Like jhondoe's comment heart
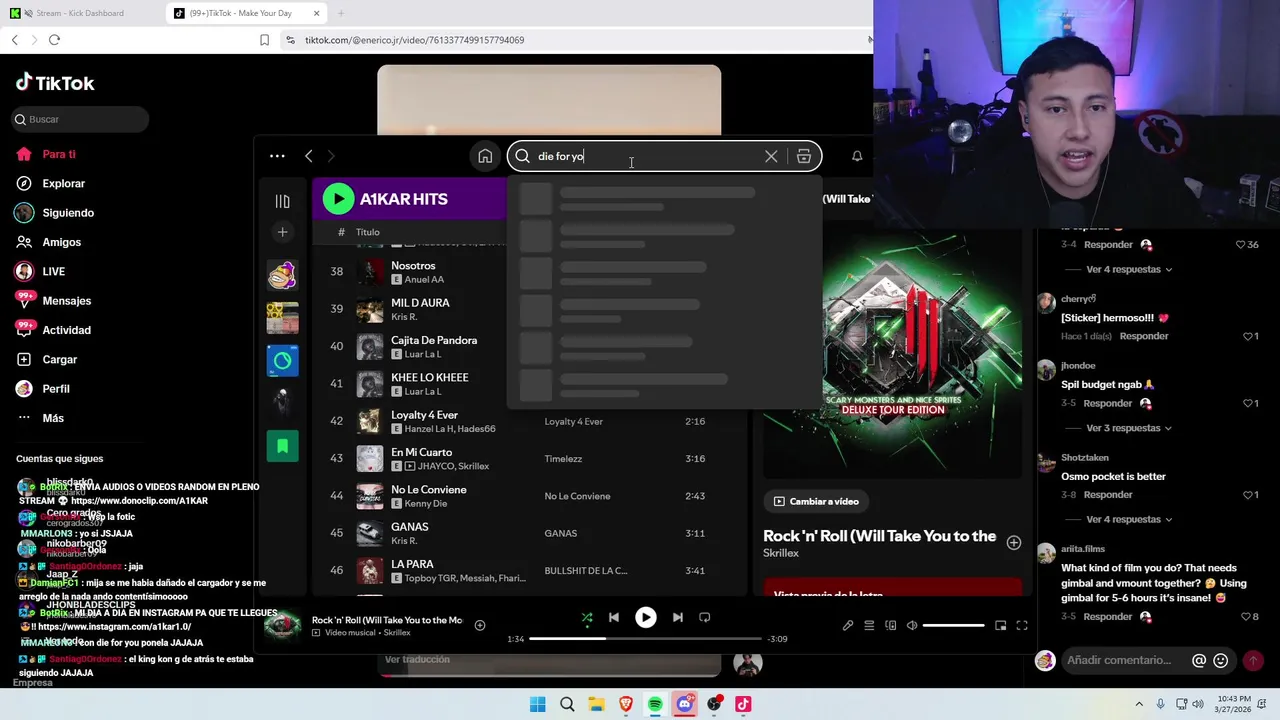The width and height of the screenshot is (1280, 720). (x=1246, y=403)
